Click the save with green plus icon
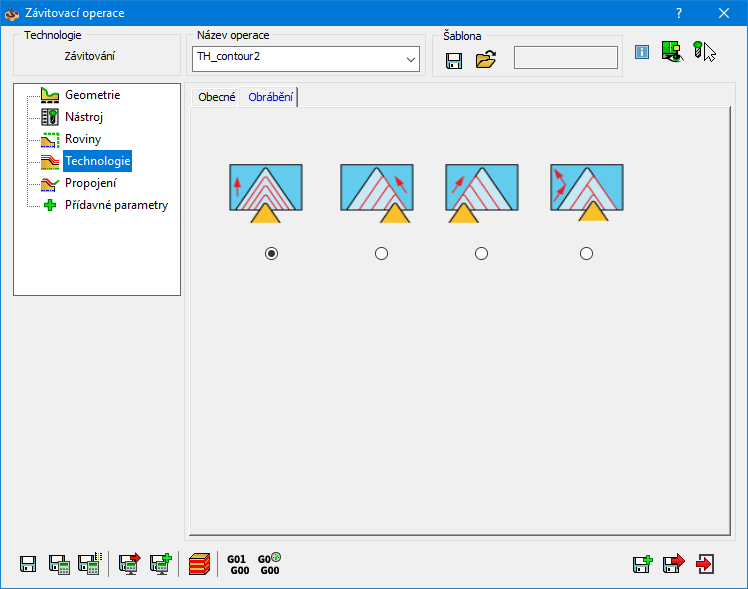The height and width of the screenshot is (589, 748). 642,564
